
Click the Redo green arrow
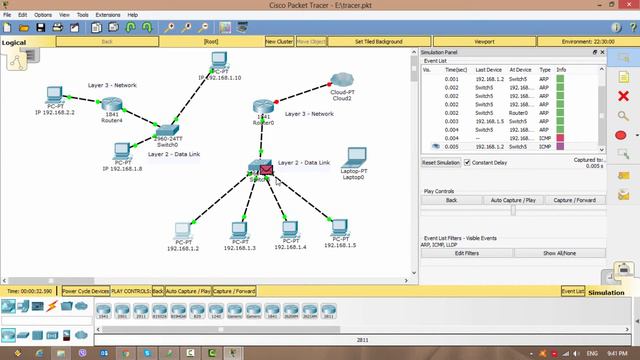147,27
